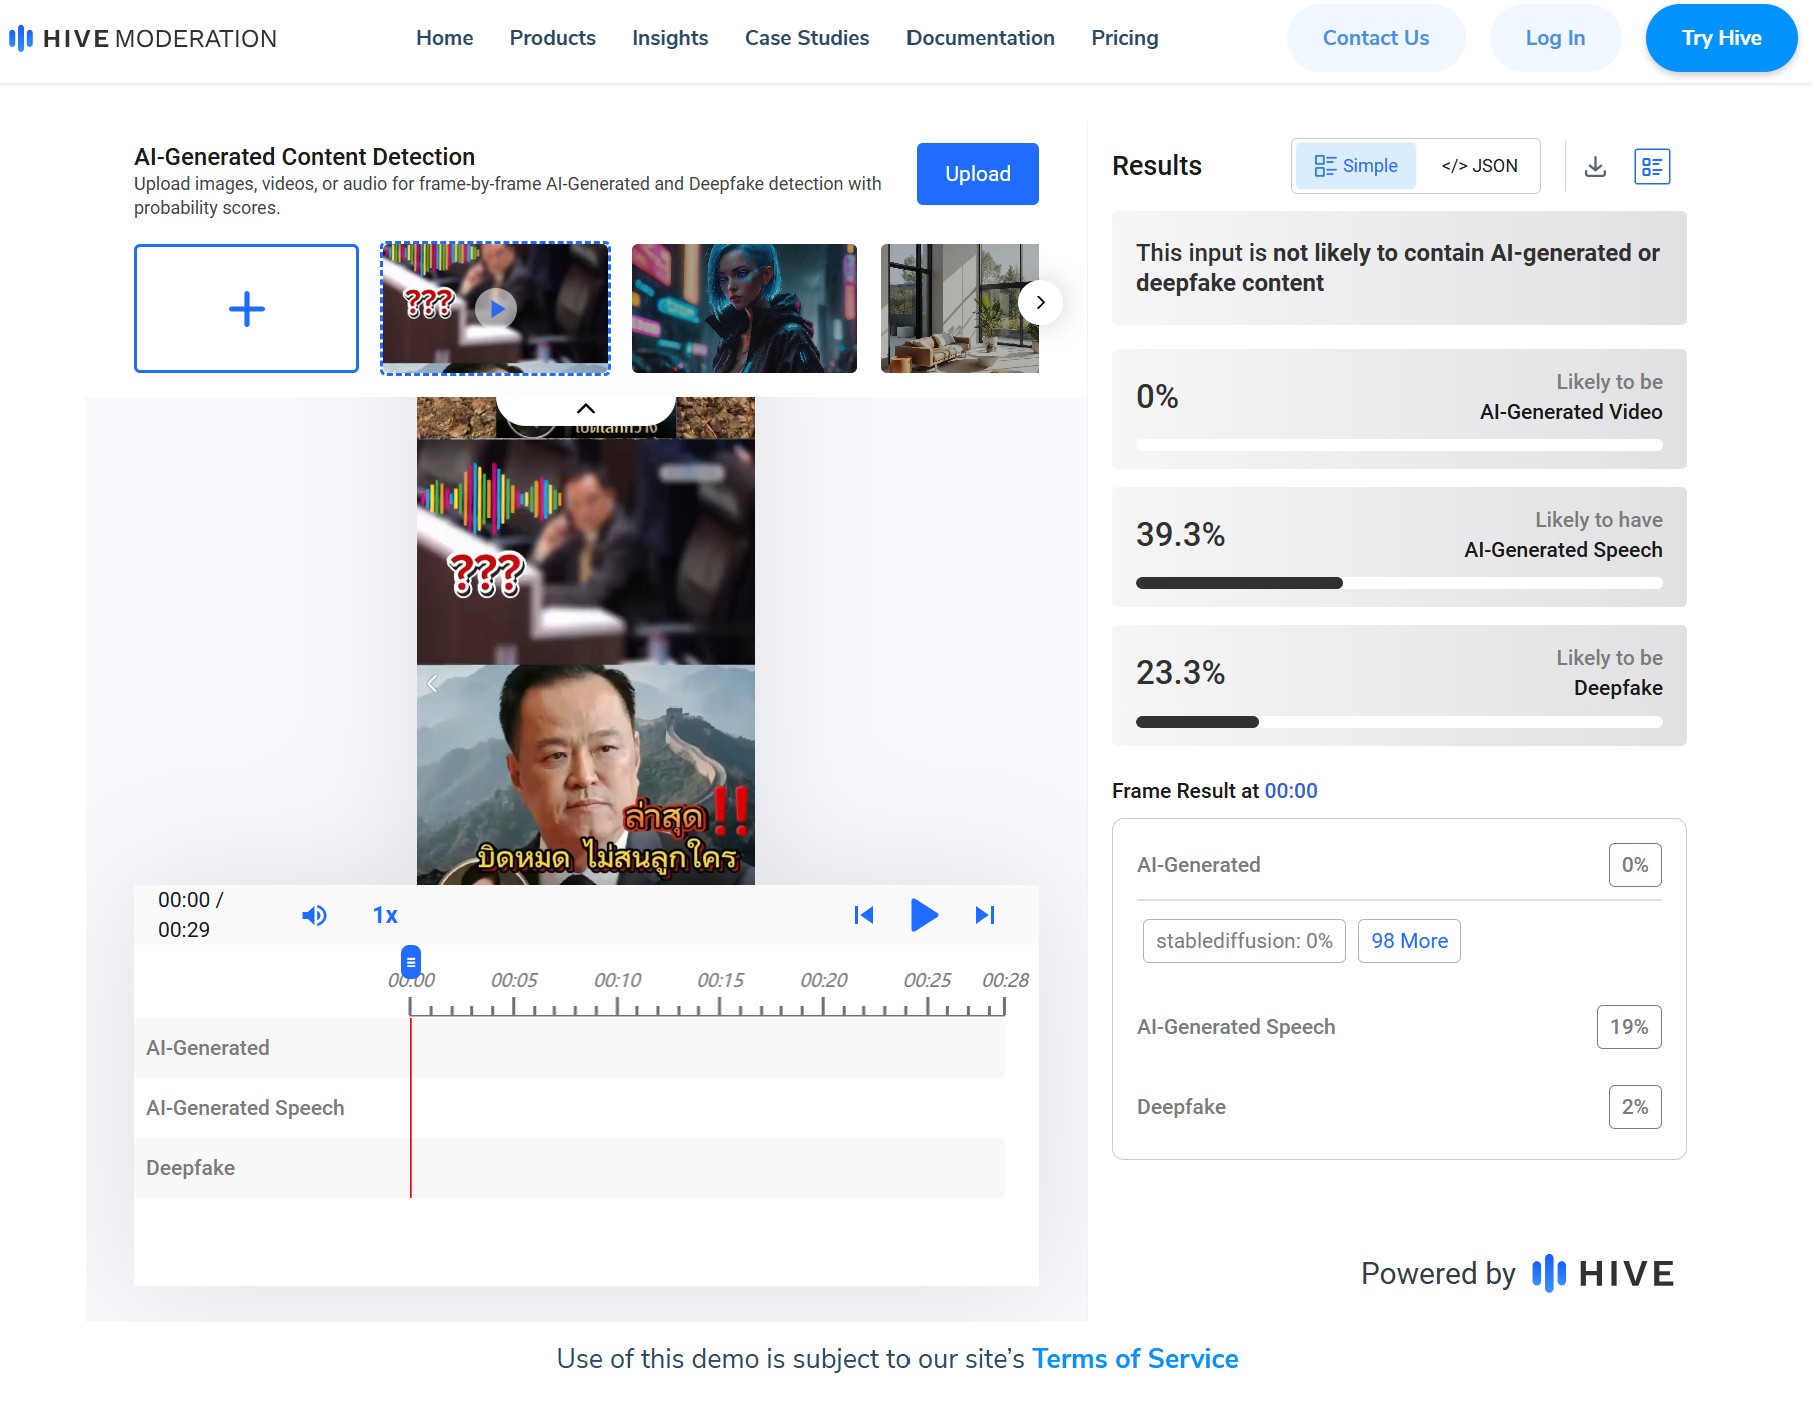Viewport: 1812px width, 1408px height.
Task: Click the AI-Generated timeline track row
Action: (x=569, y=1048)
